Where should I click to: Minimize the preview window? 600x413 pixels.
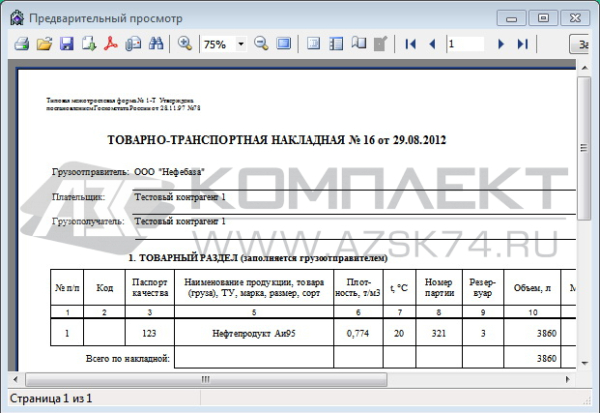pos(511,18)
